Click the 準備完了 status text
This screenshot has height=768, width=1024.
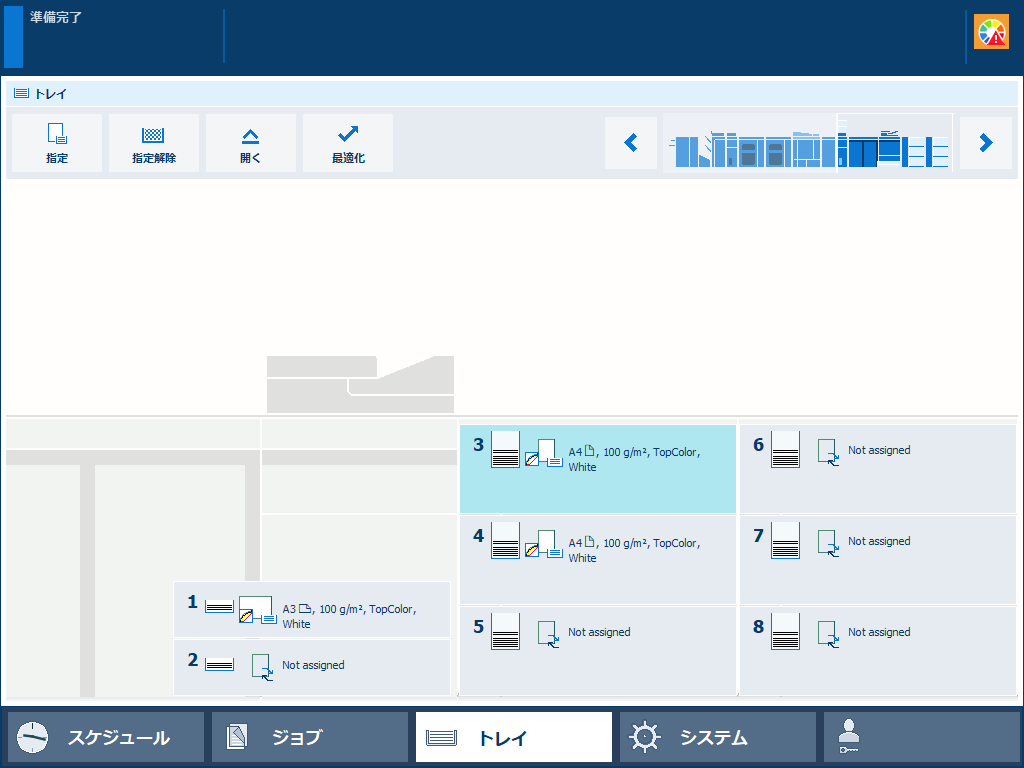tap(56, 18)
